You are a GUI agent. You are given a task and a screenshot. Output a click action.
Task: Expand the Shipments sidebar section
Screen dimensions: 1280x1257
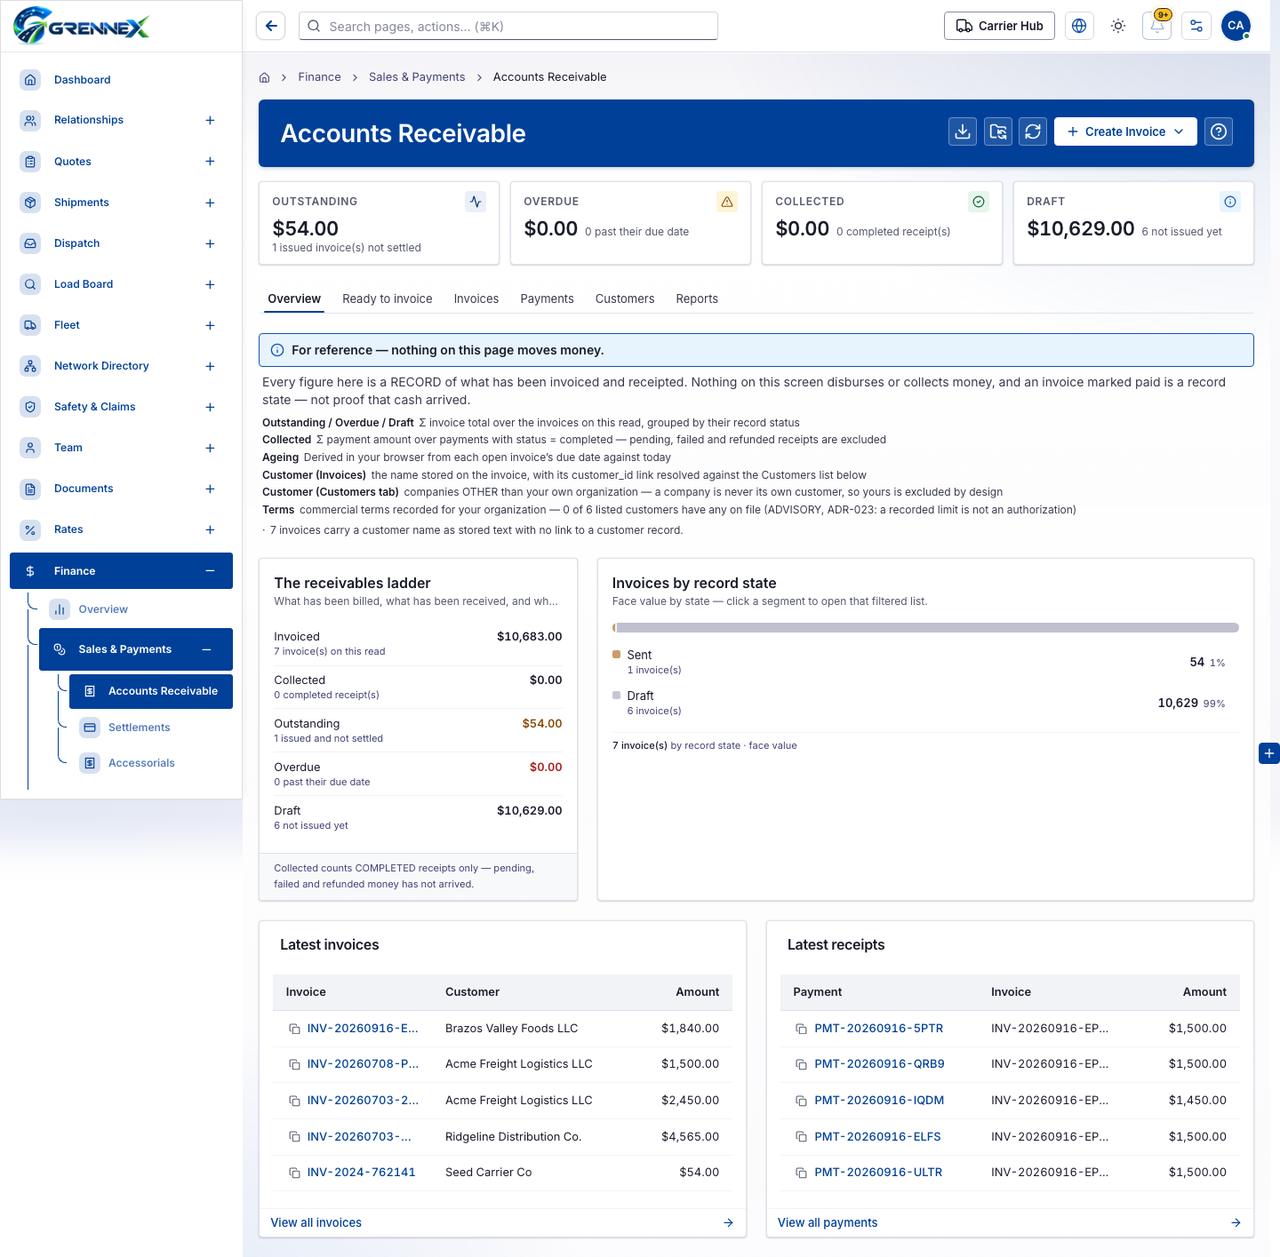[210, 203]
